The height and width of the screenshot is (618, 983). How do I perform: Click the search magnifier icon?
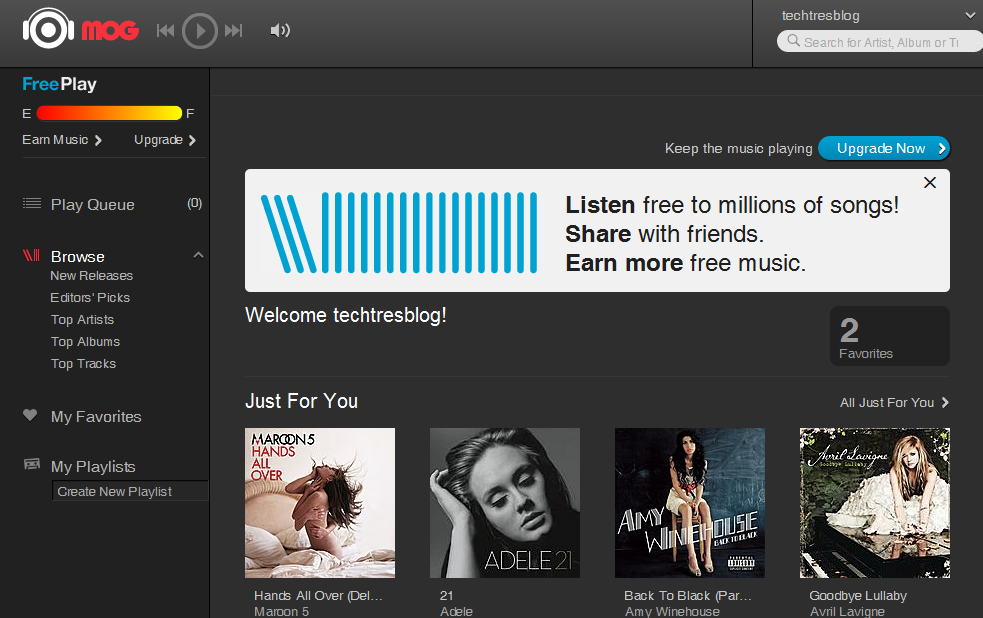point(793,41)
